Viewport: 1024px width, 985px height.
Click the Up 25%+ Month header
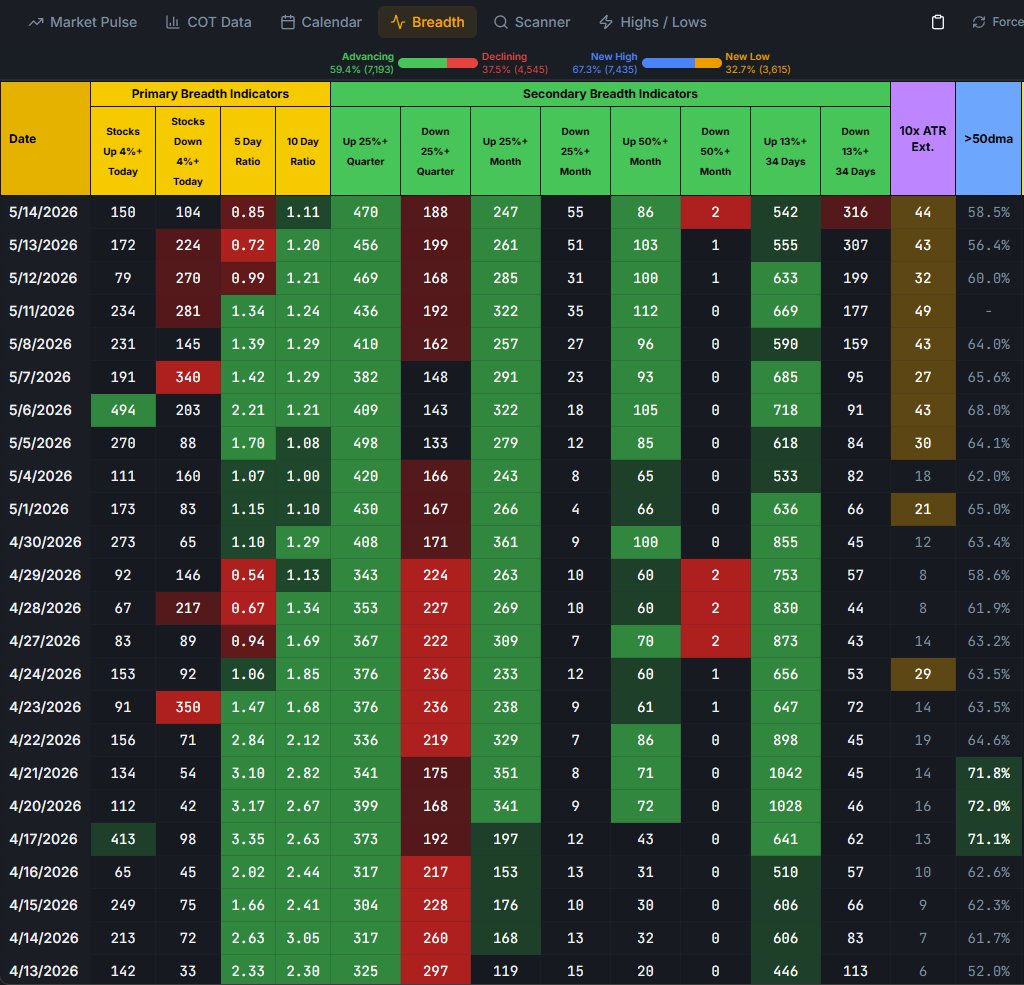coord(505,151)
